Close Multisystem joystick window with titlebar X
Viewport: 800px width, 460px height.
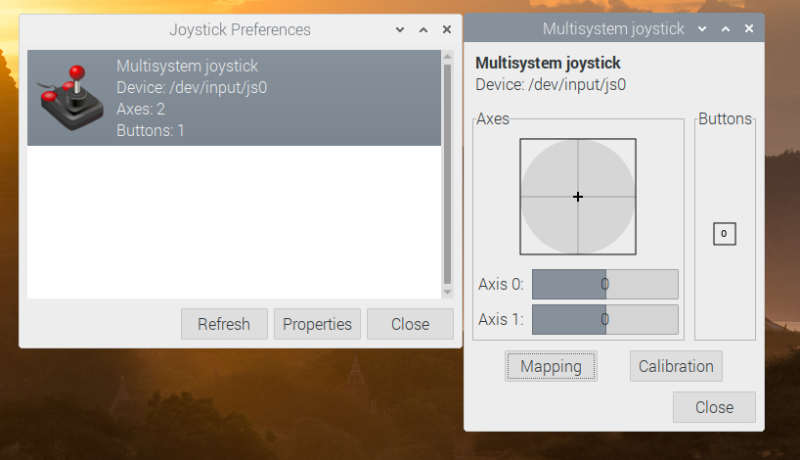tap(749, 29)
